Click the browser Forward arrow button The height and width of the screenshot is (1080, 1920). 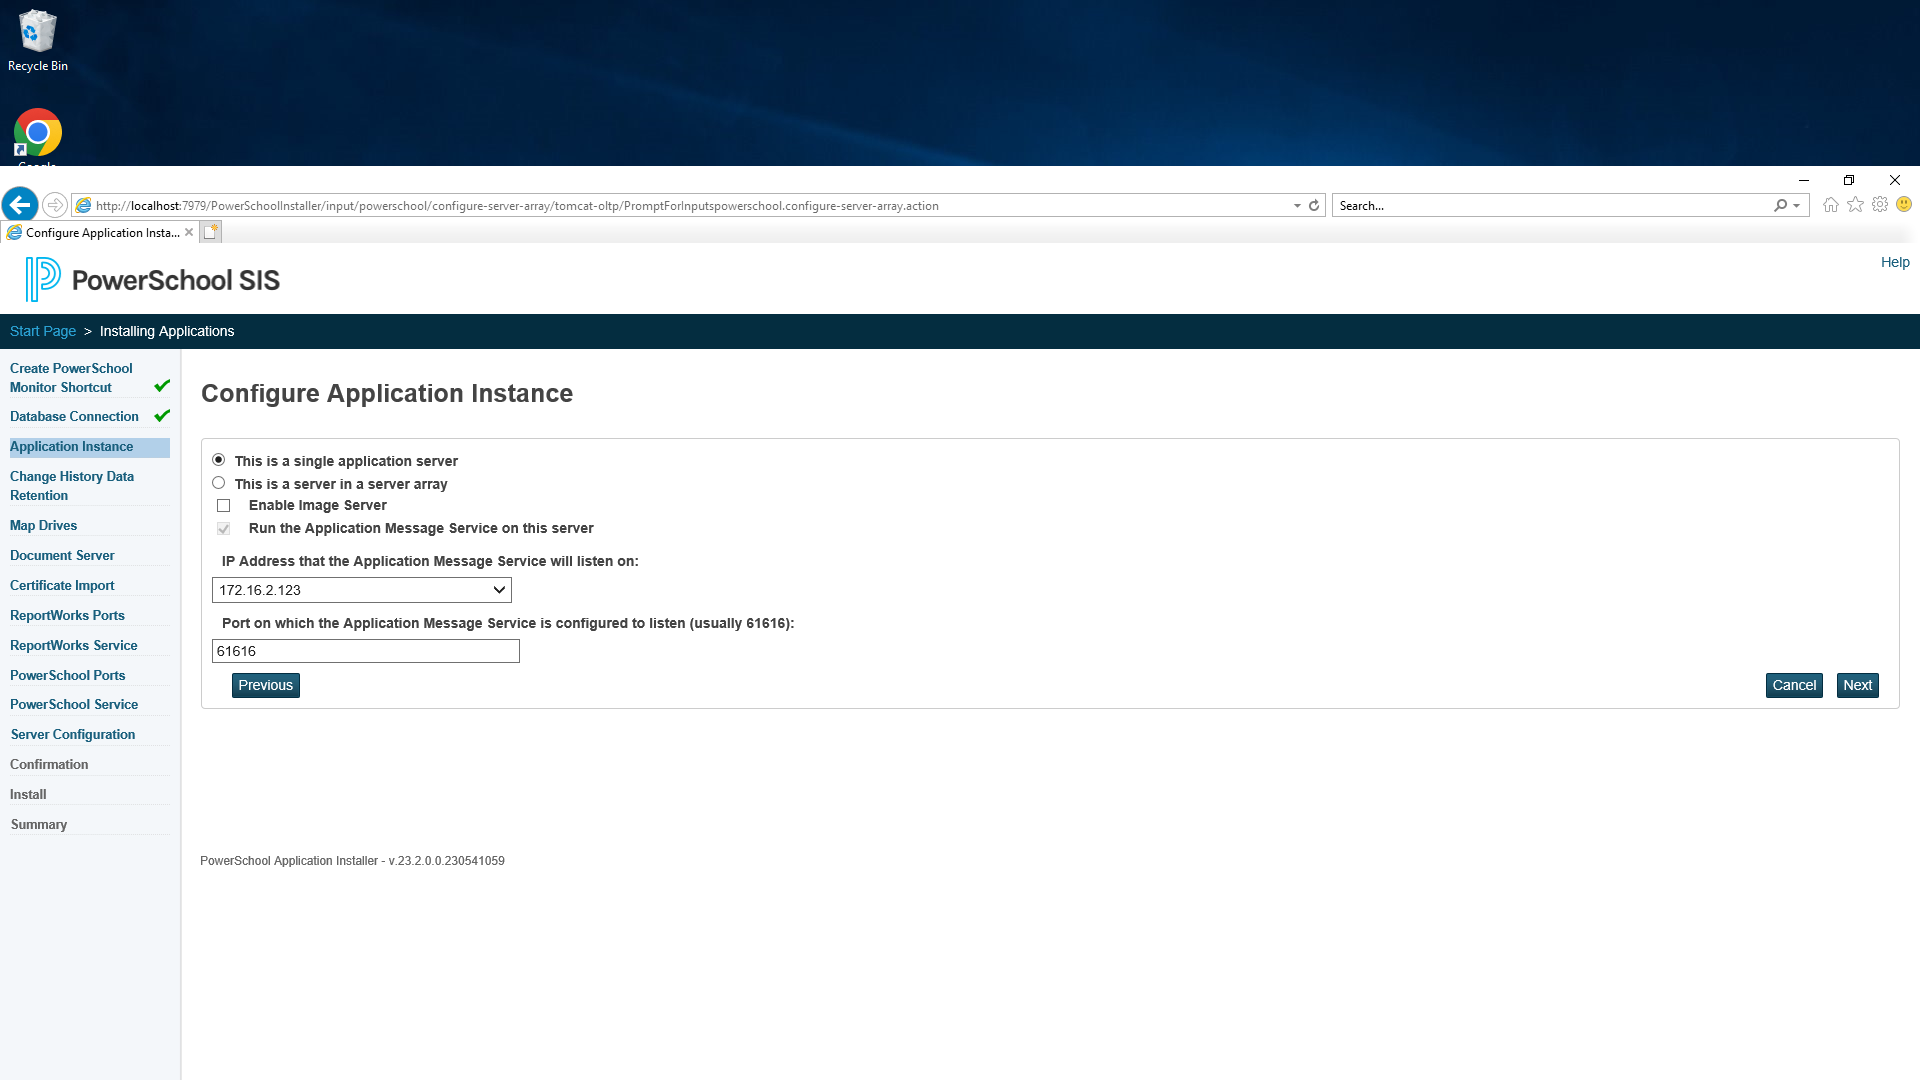click(x=55, y=205)
